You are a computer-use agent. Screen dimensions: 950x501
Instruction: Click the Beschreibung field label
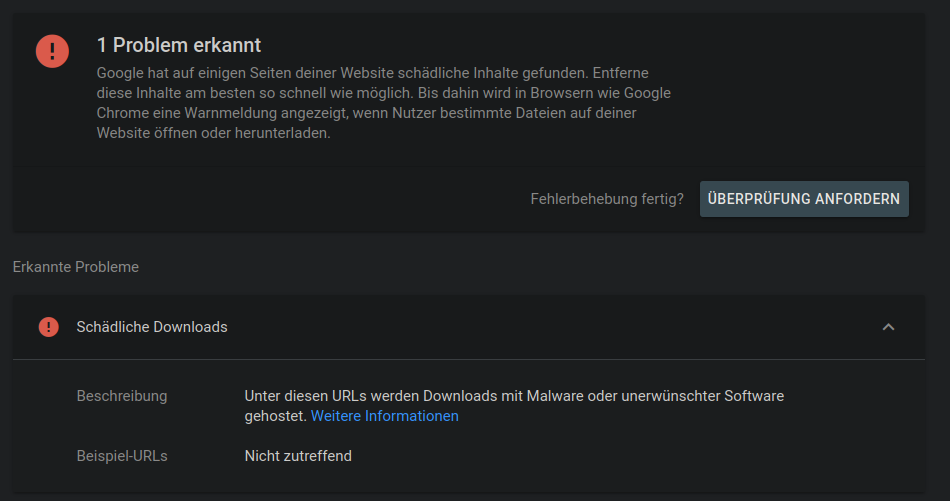point(122,396)
